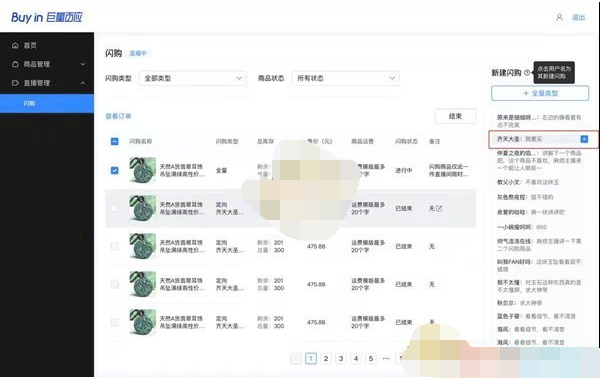
Task: Click username 齐天大圣 in comments
Action: (x=509, y=139)
